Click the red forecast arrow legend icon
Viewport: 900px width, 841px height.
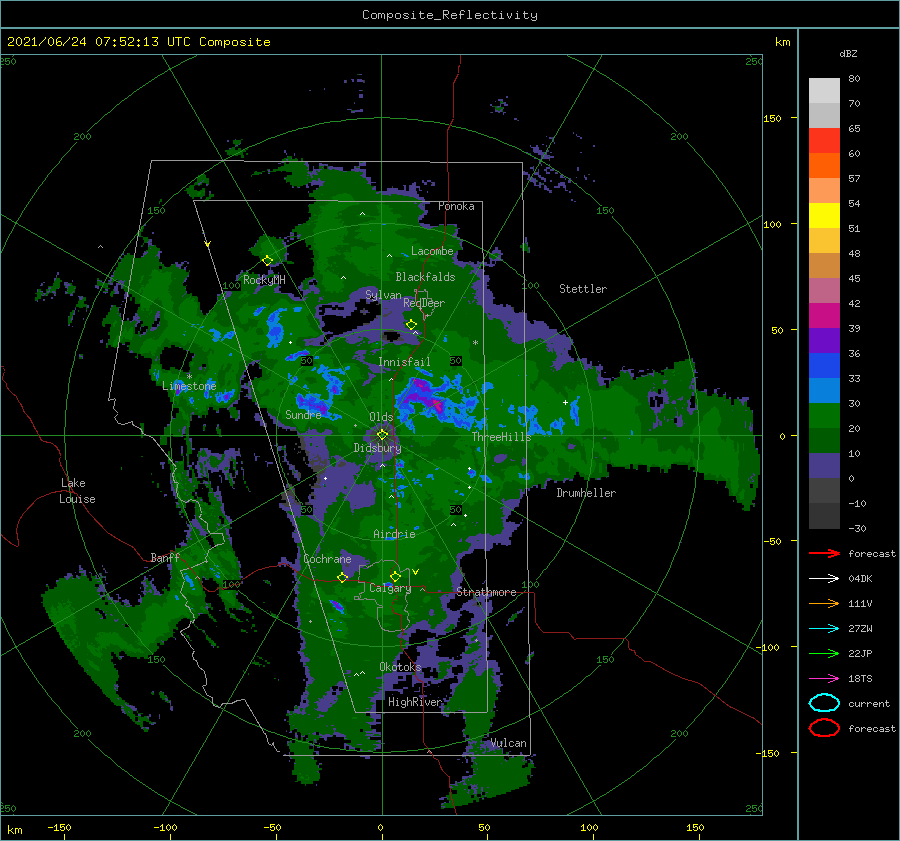point(824,553)
